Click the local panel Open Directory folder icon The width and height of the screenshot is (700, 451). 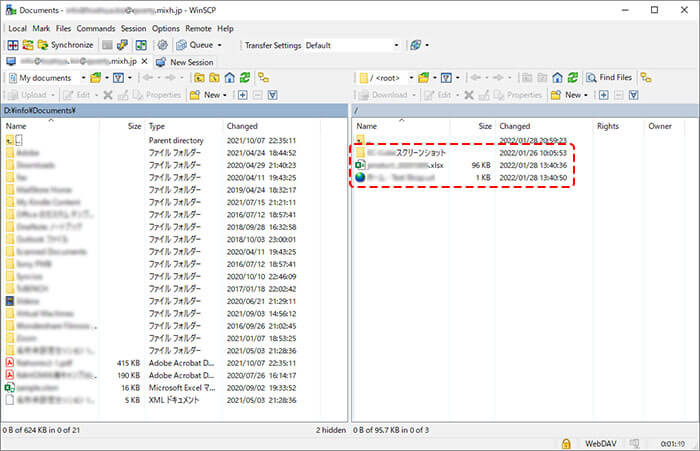(96, 78)
